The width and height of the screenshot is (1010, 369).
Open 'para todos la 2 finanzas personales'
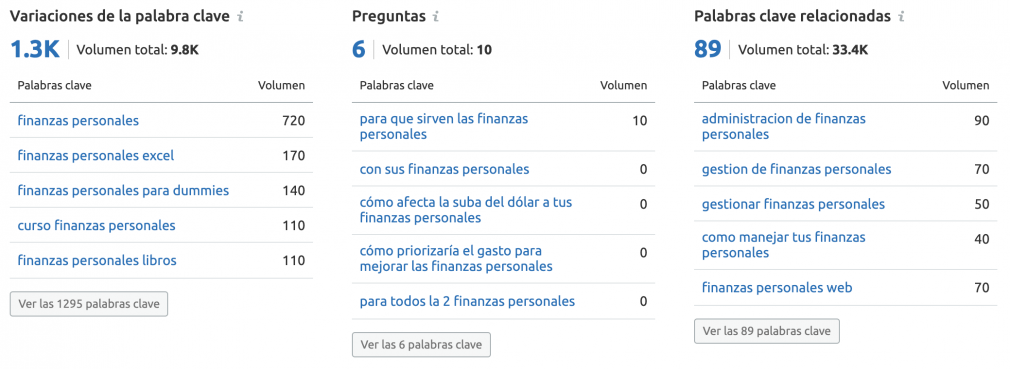click(x=467, y=301)
